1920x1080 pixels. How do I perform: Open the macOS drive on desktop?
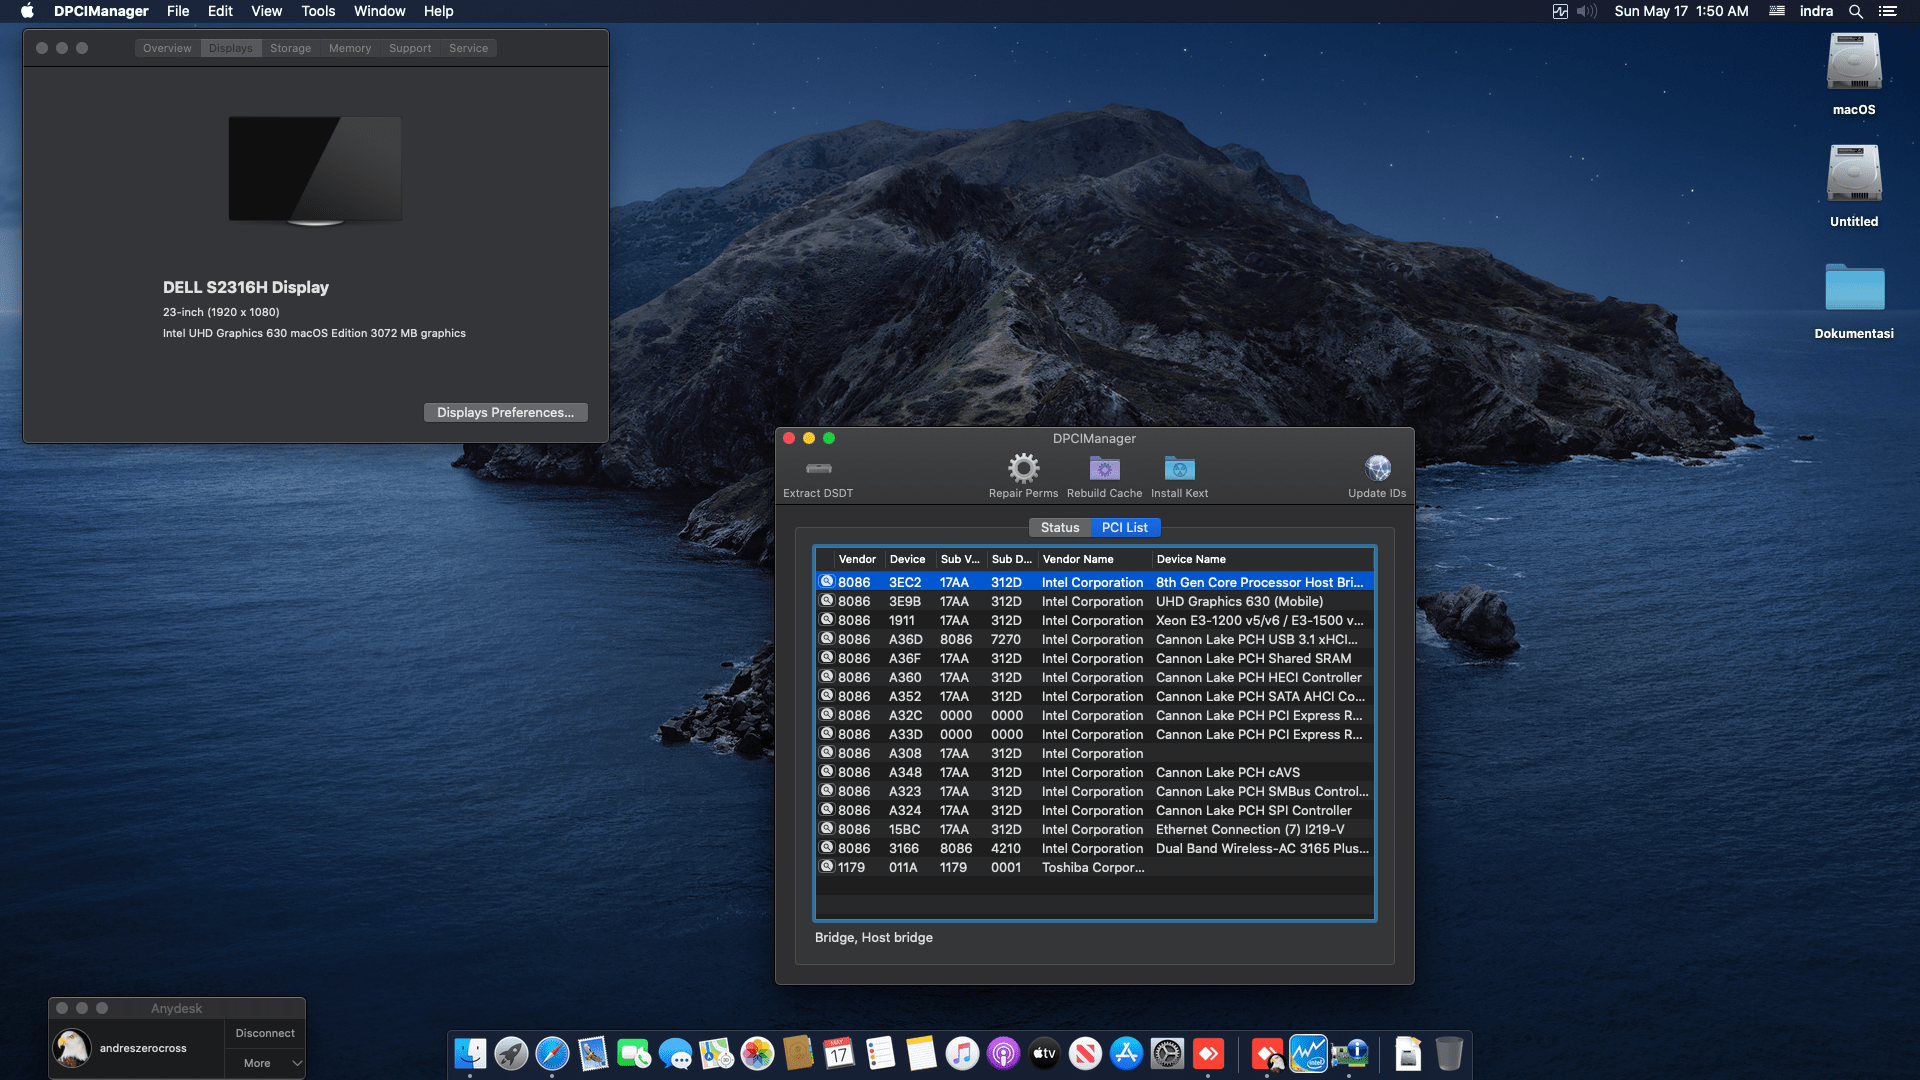click(x=1854, y=63)
